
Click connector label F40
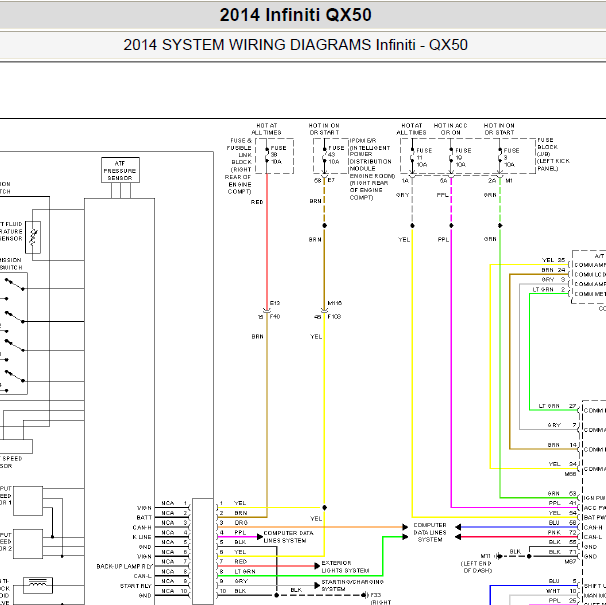click(x=275, y=317)
